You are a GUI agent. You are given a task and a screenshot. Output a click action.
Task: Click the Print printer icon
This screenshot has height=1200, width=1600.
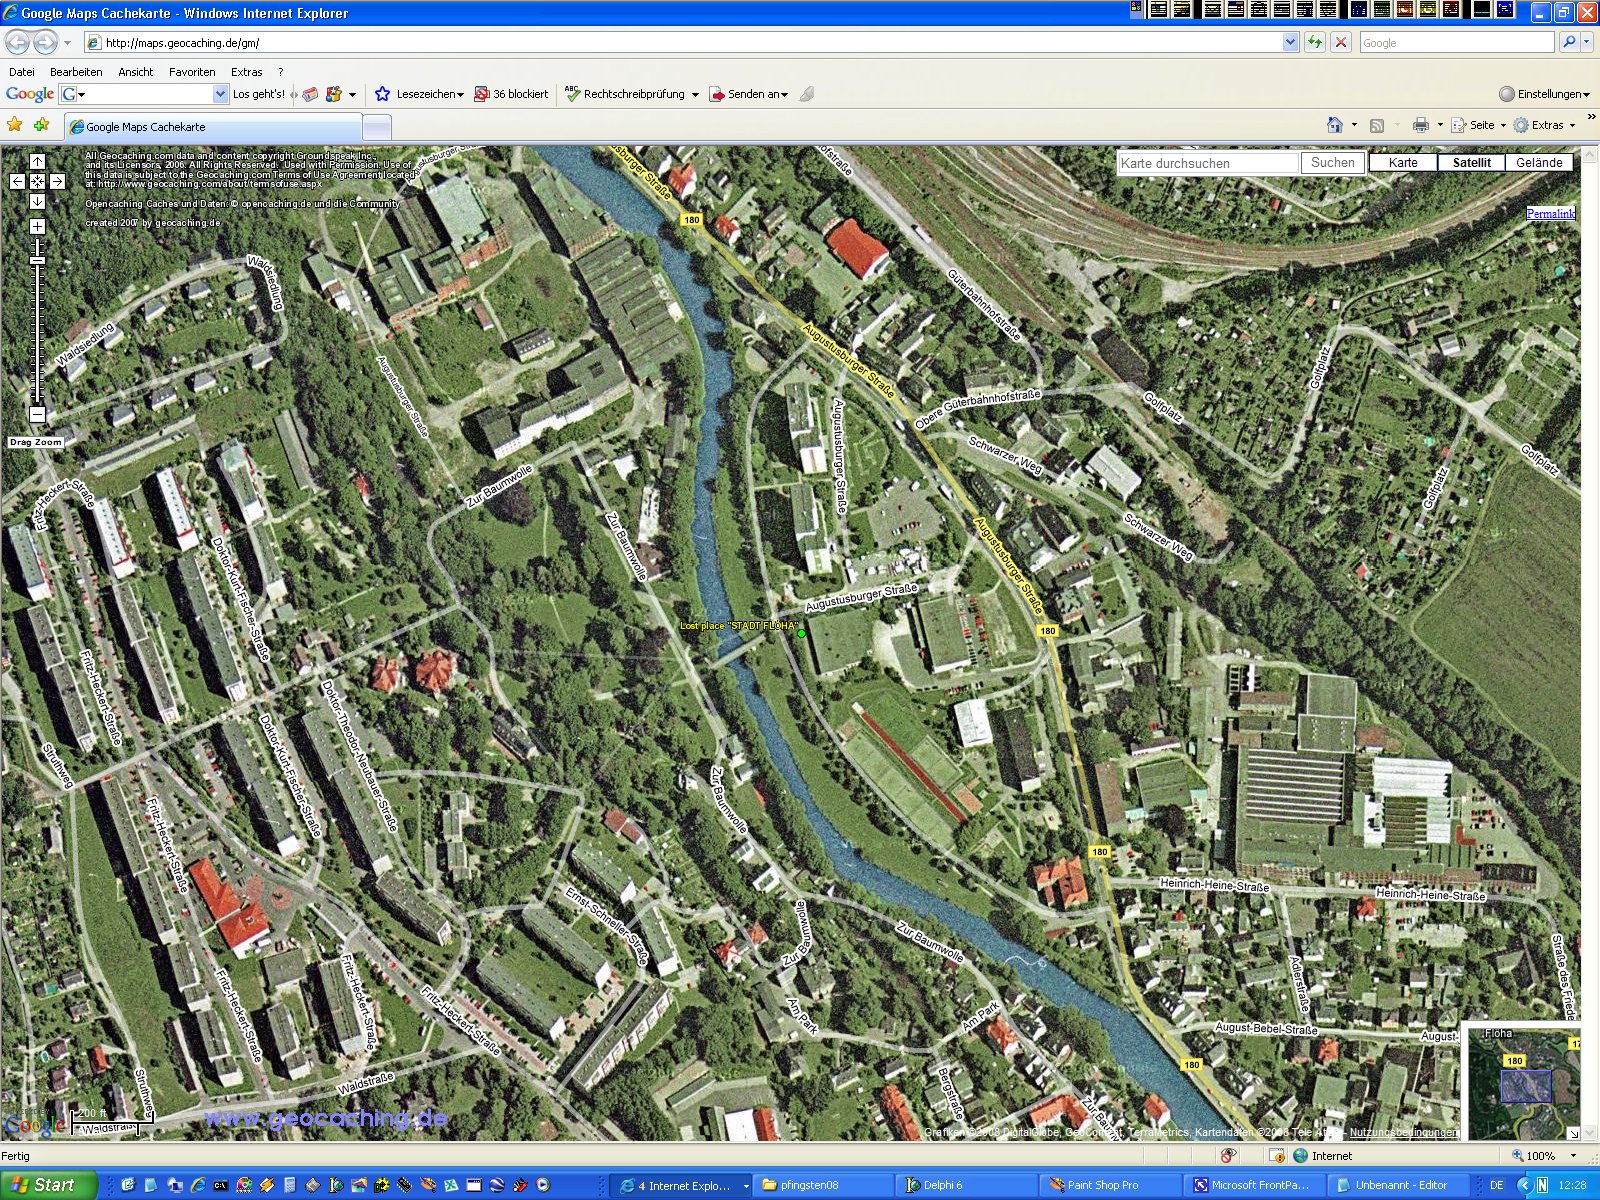(1421, 125)
